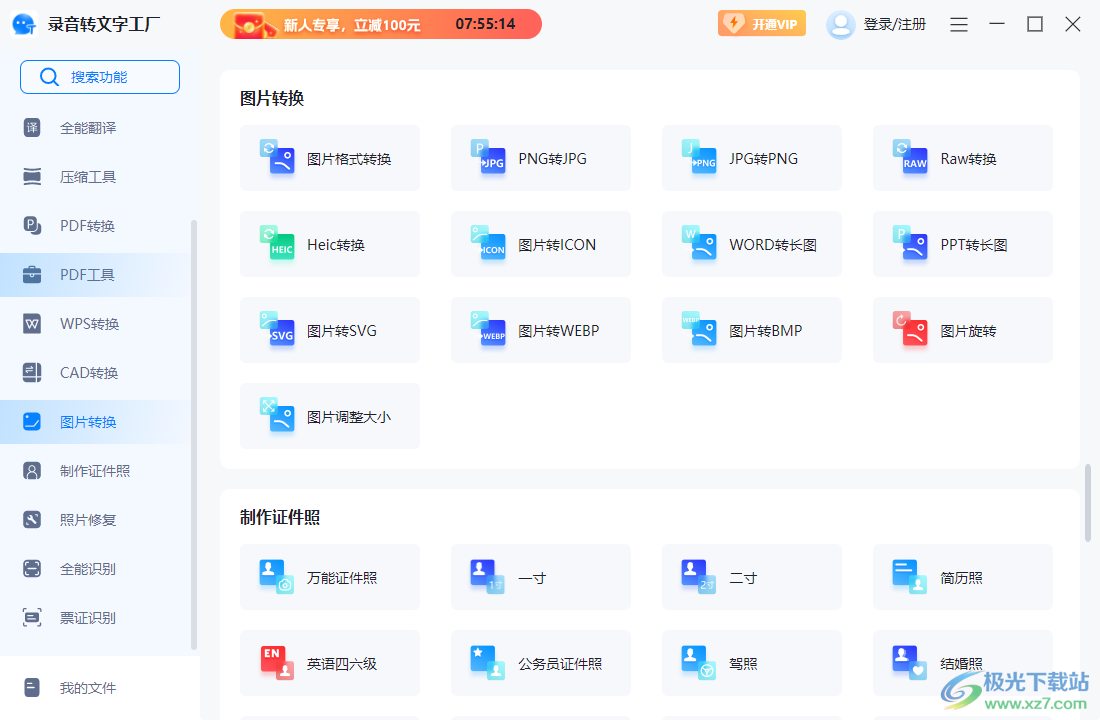
Task: Open the 图片转BMP tool icon
Action: pos(699,330)
